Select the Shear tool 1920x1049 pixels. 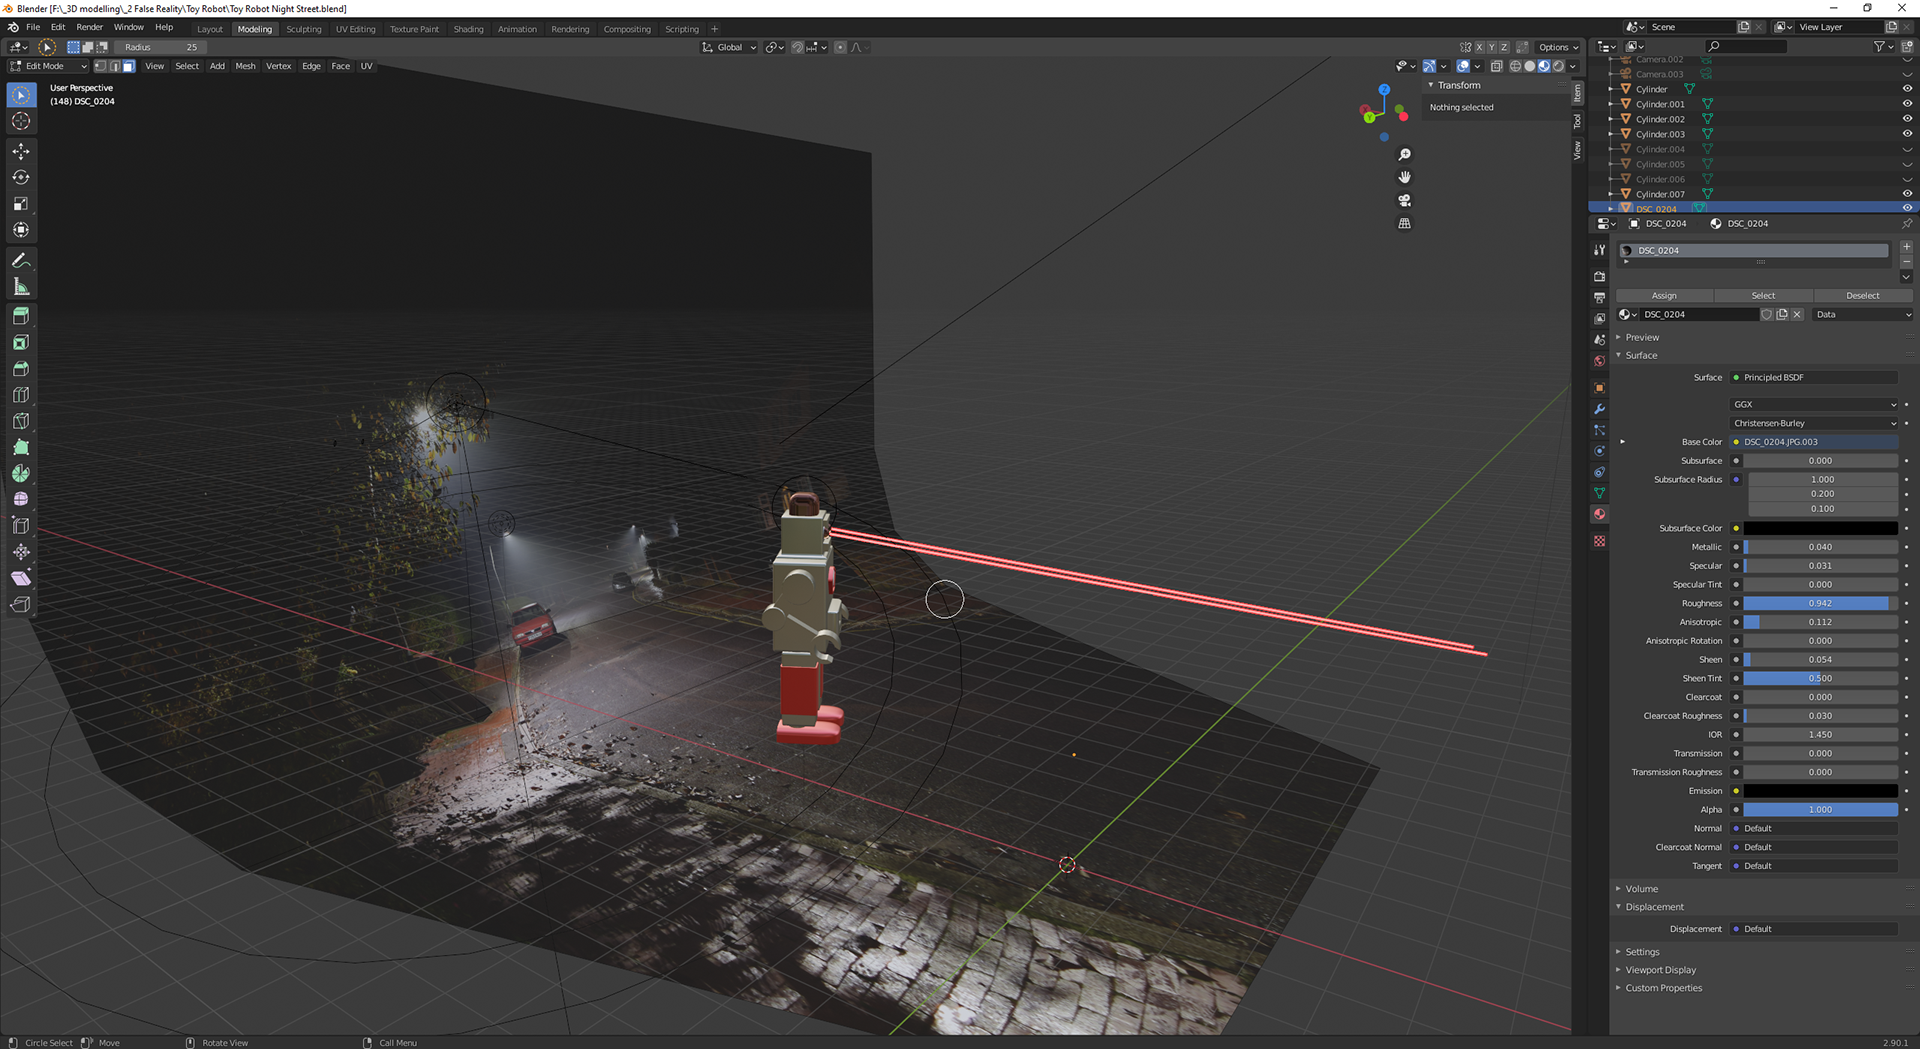coord(21,578)
